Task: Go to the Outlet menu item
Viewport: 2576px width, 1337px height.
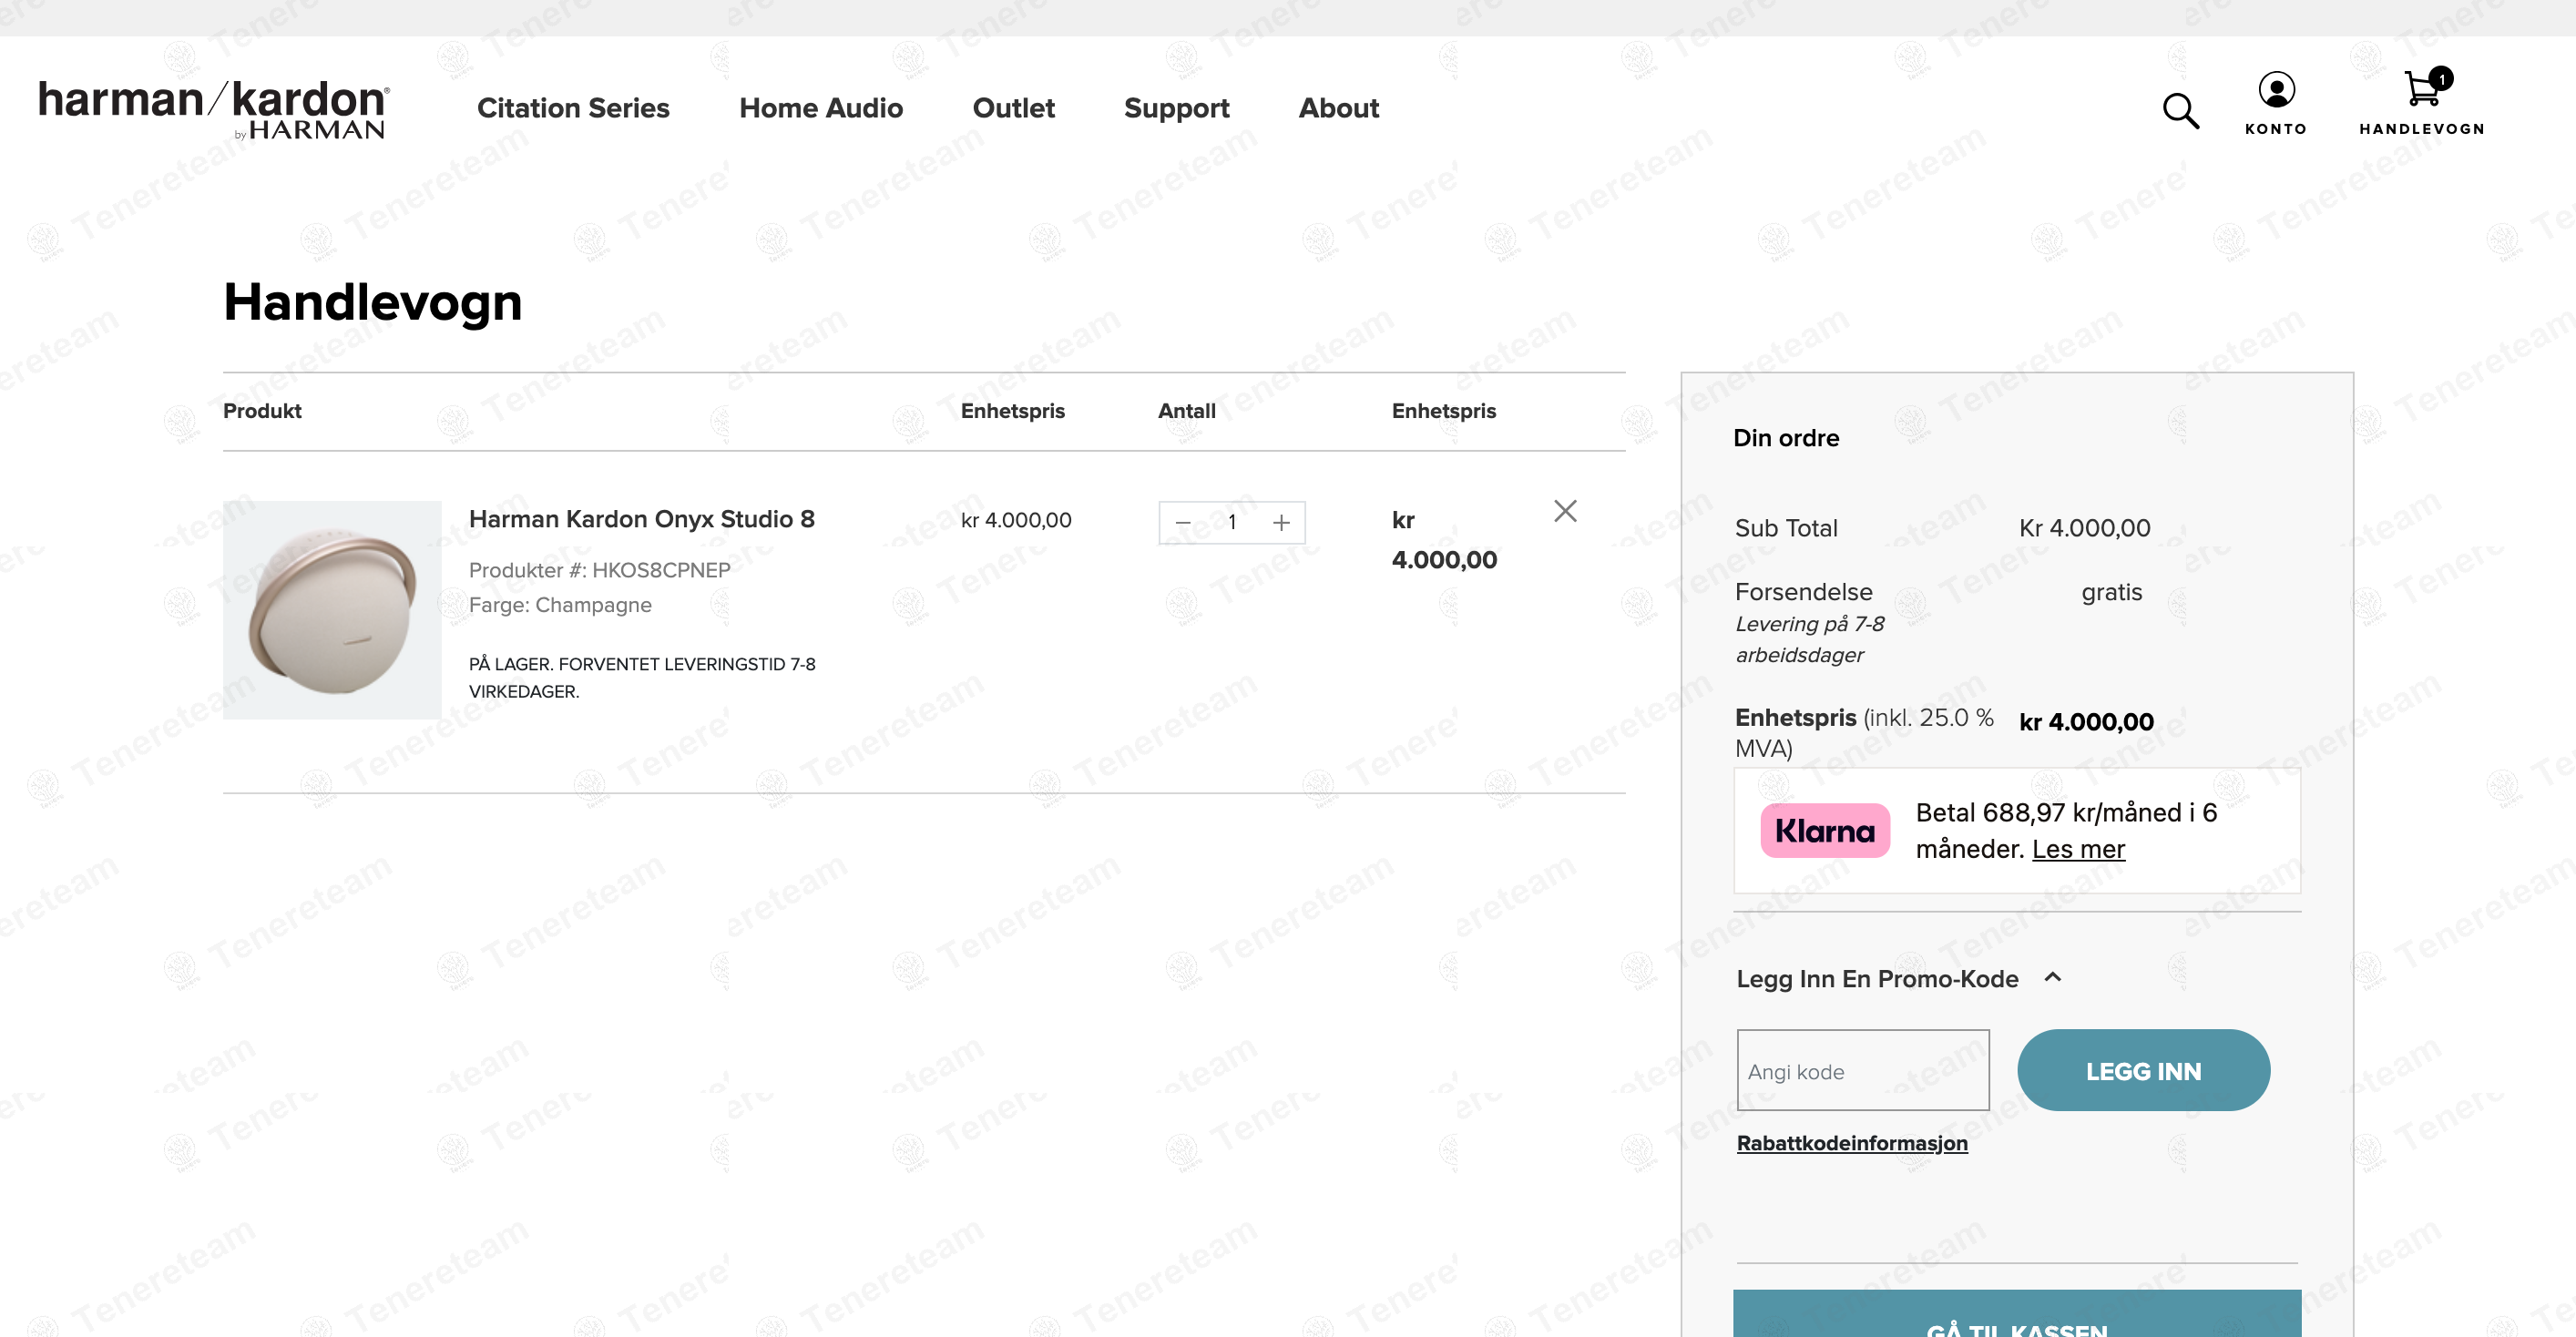Action: pos(1013,108)
